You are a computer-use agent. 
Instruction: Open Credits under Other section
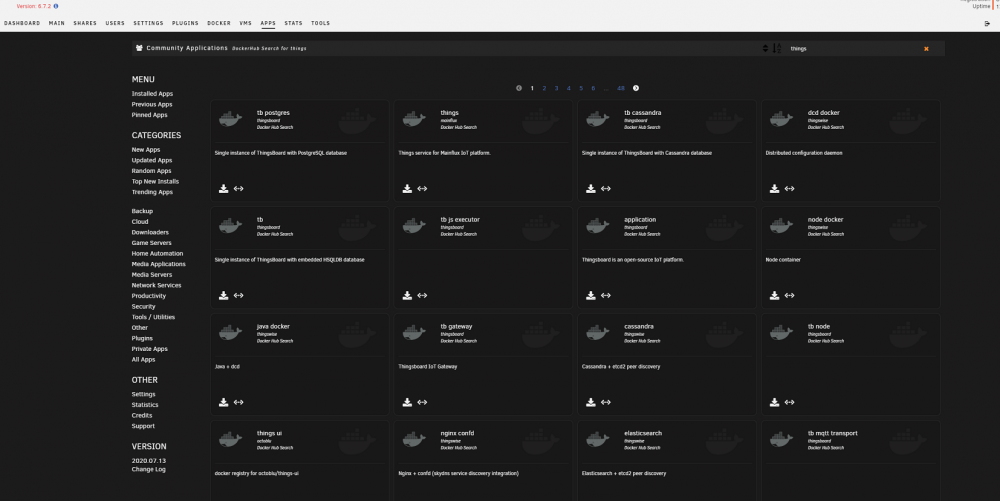(142, 416)
